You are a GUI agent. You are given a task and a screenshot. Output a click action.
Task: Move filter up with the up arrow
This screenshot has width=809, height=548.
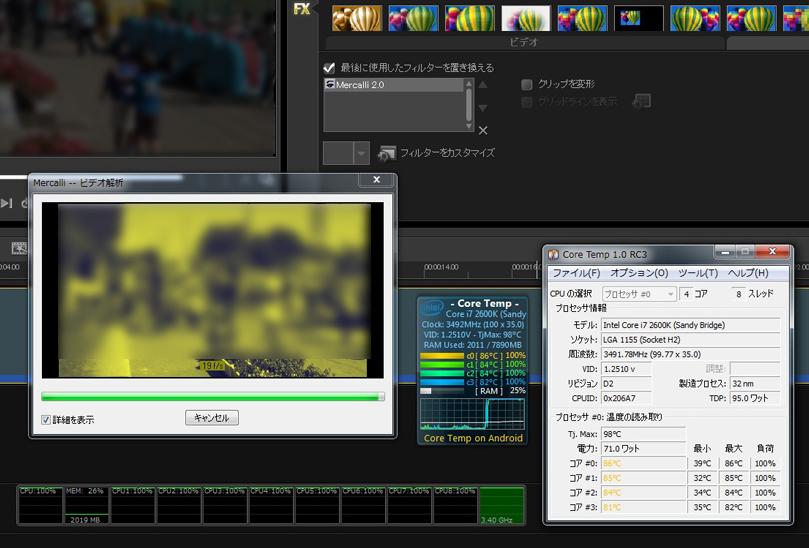click(483, 85)
